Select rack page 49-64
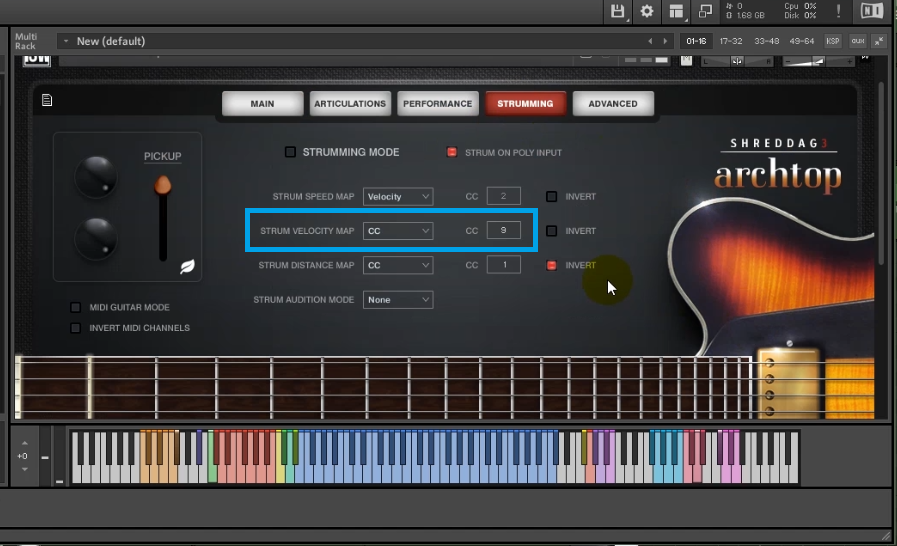 click(801, 41)
